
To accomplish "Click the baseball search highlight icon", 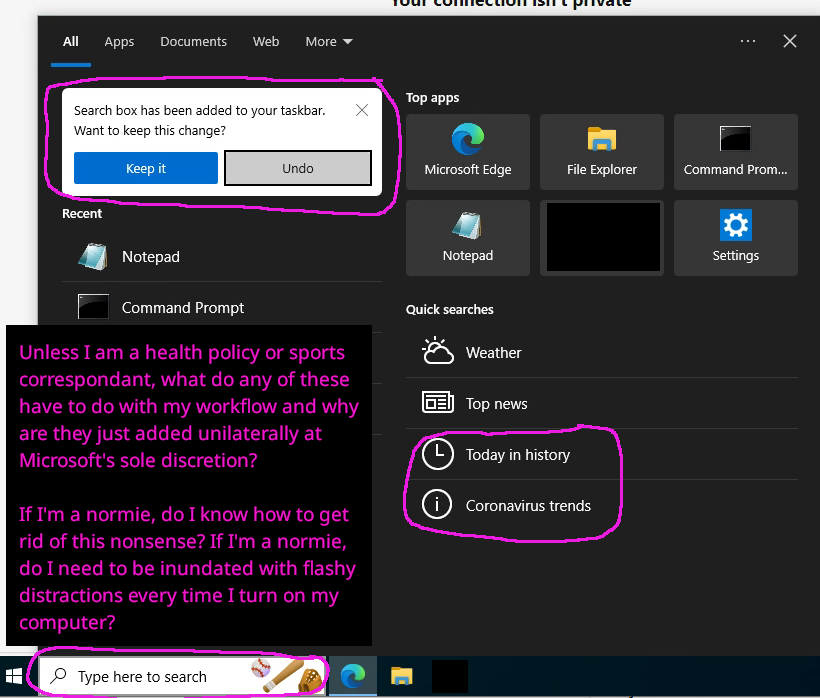I will [x=286, y=676].
